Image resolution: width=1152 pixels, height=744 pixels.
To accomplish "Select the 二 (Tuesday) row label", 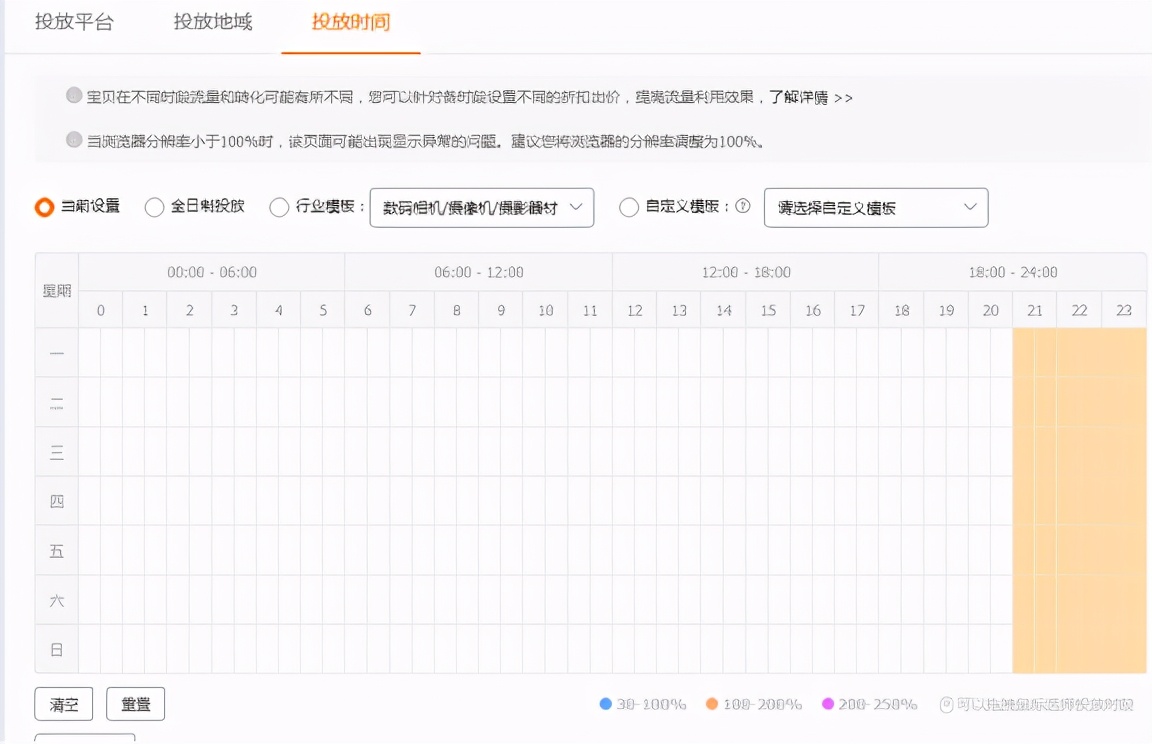I will (x=57, y=402).
